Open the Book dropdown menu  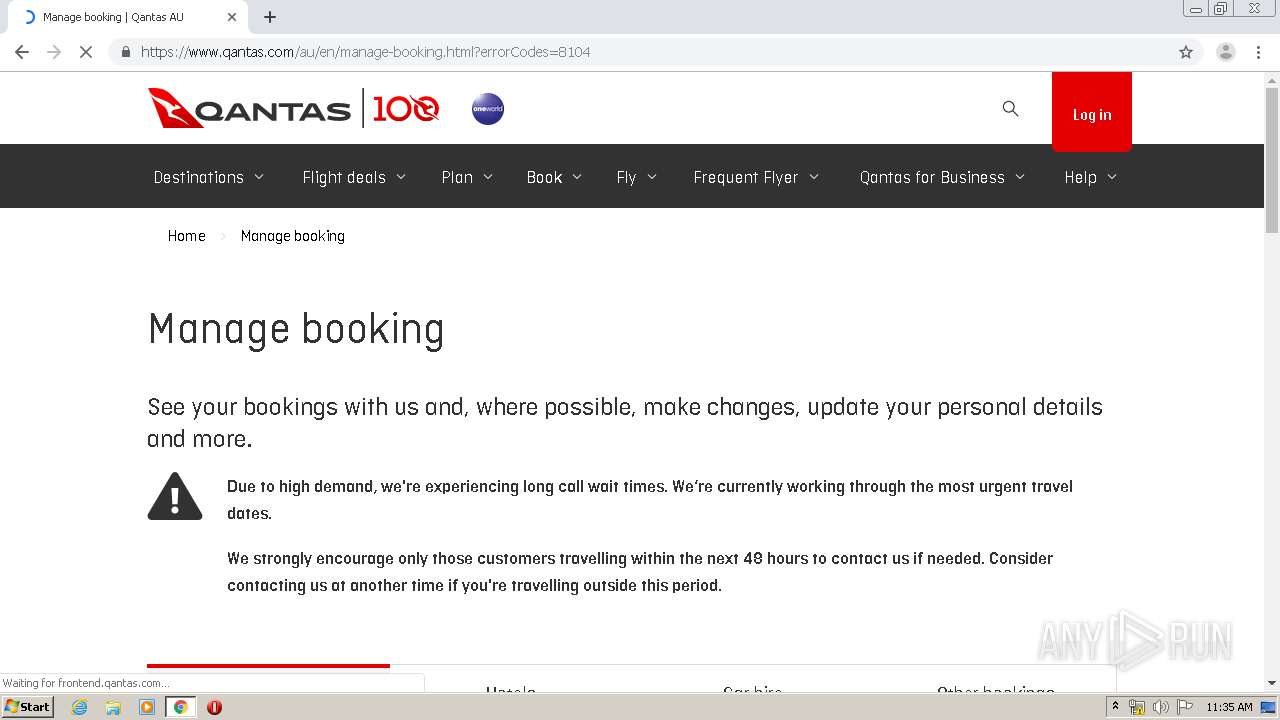[x=554, y=177]
